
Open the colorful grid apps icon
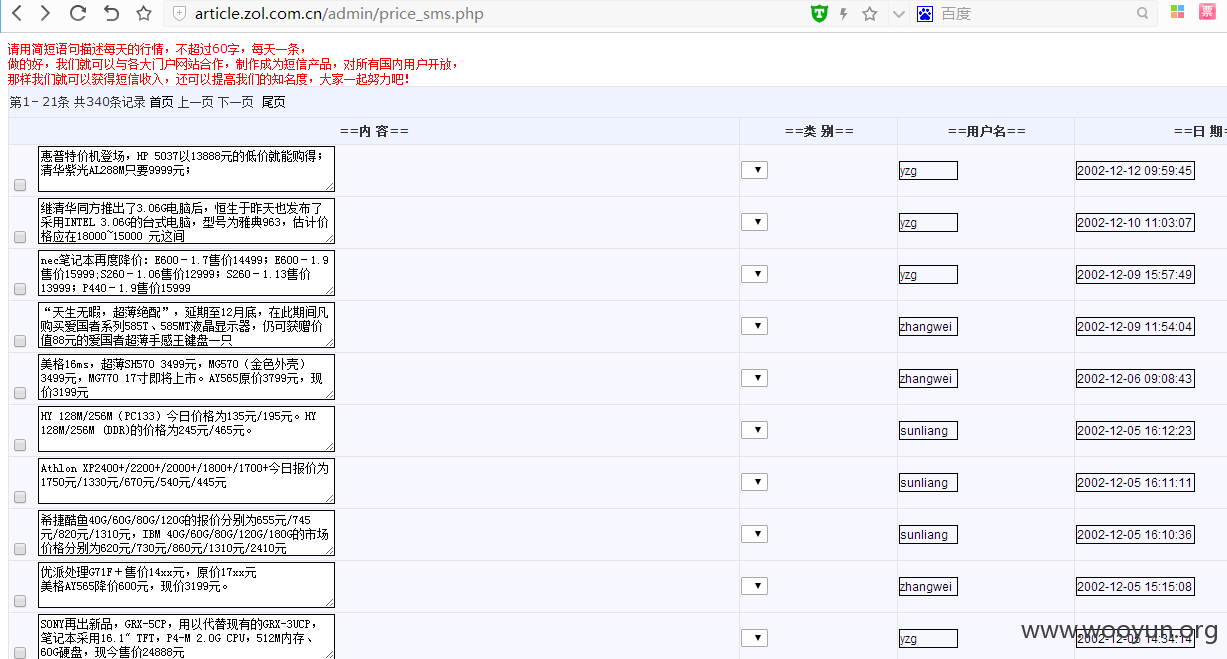click(x=1178, y=12)
